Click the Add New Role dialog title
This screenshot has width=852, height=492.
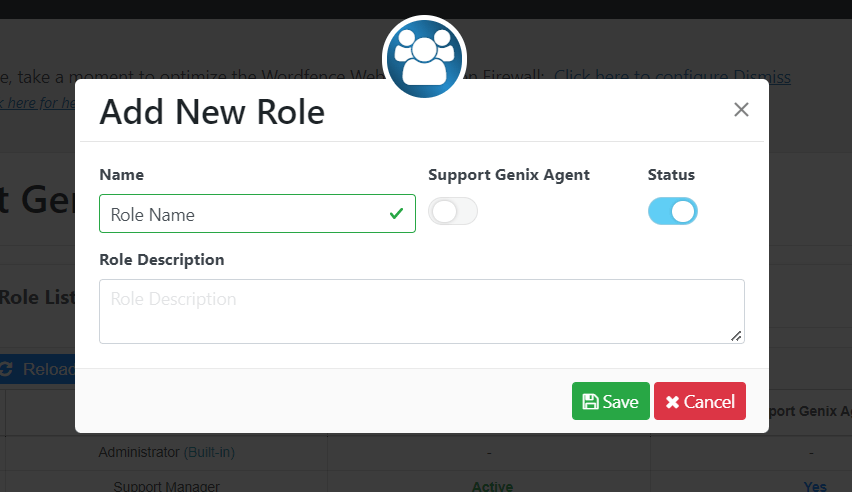tap(212, 112)
